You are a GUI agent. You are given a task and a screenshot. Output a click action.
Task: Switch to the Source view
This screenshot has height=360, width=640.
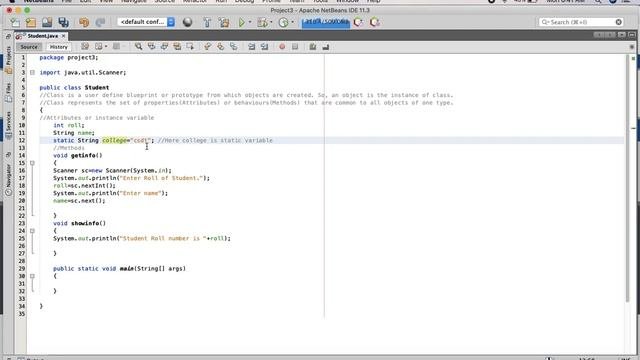tap(29, 47)
